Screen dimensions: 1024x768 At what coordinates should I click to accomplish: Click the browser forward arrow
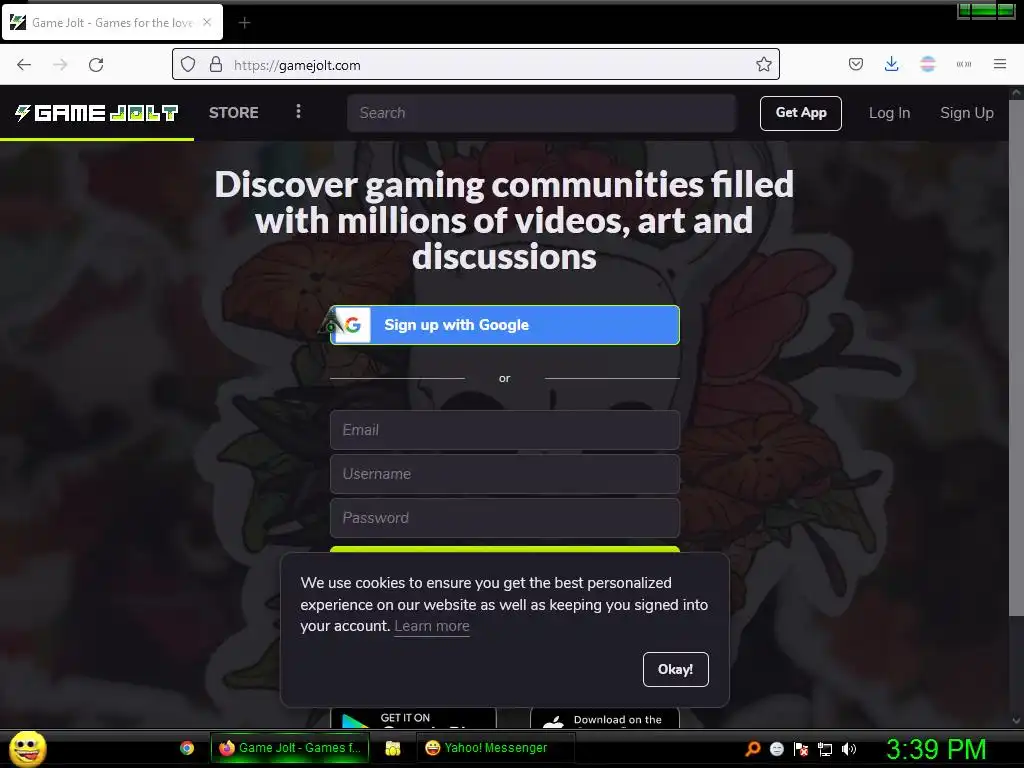[x=60, y=65]
